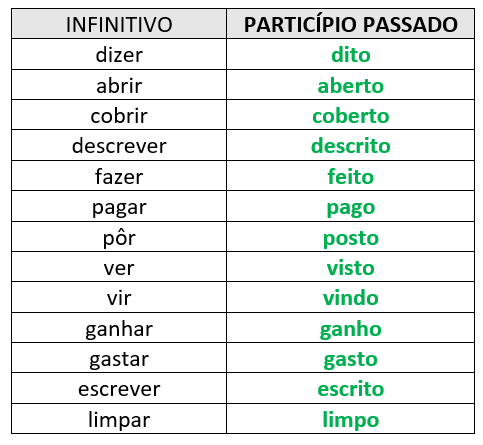Image resolution: width=483 pixels, height=445 pixels.
Task: Select the green word vindo
Action: pos(351,298)
